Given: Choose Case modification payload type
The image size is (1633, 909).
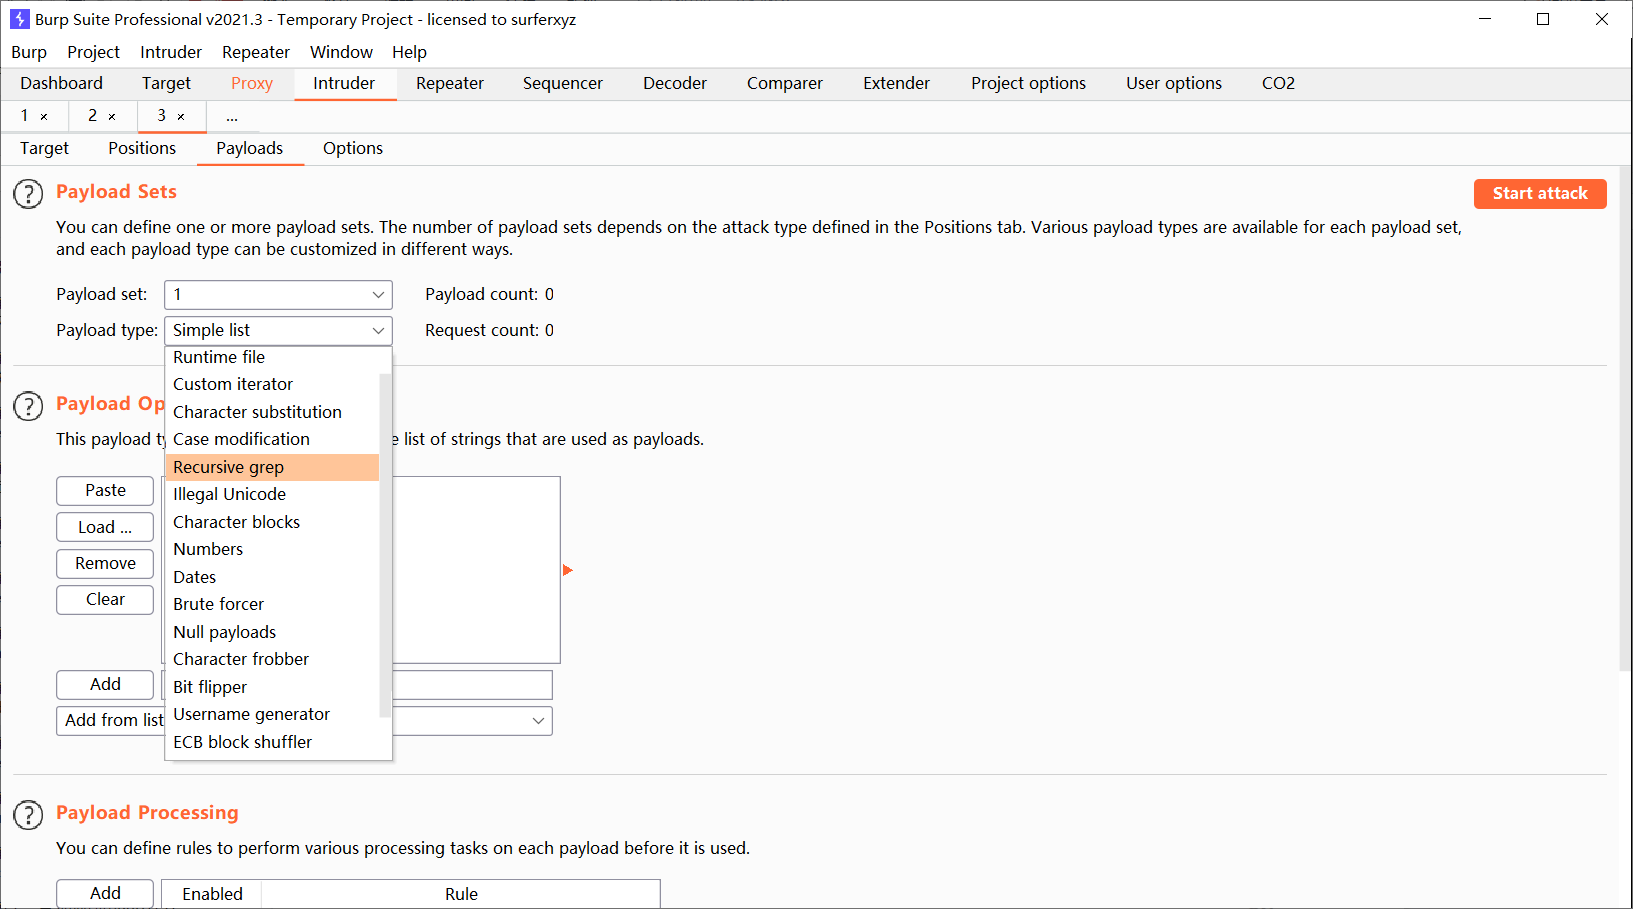Looking at the screenshot, I should click(x=272, y=439).
